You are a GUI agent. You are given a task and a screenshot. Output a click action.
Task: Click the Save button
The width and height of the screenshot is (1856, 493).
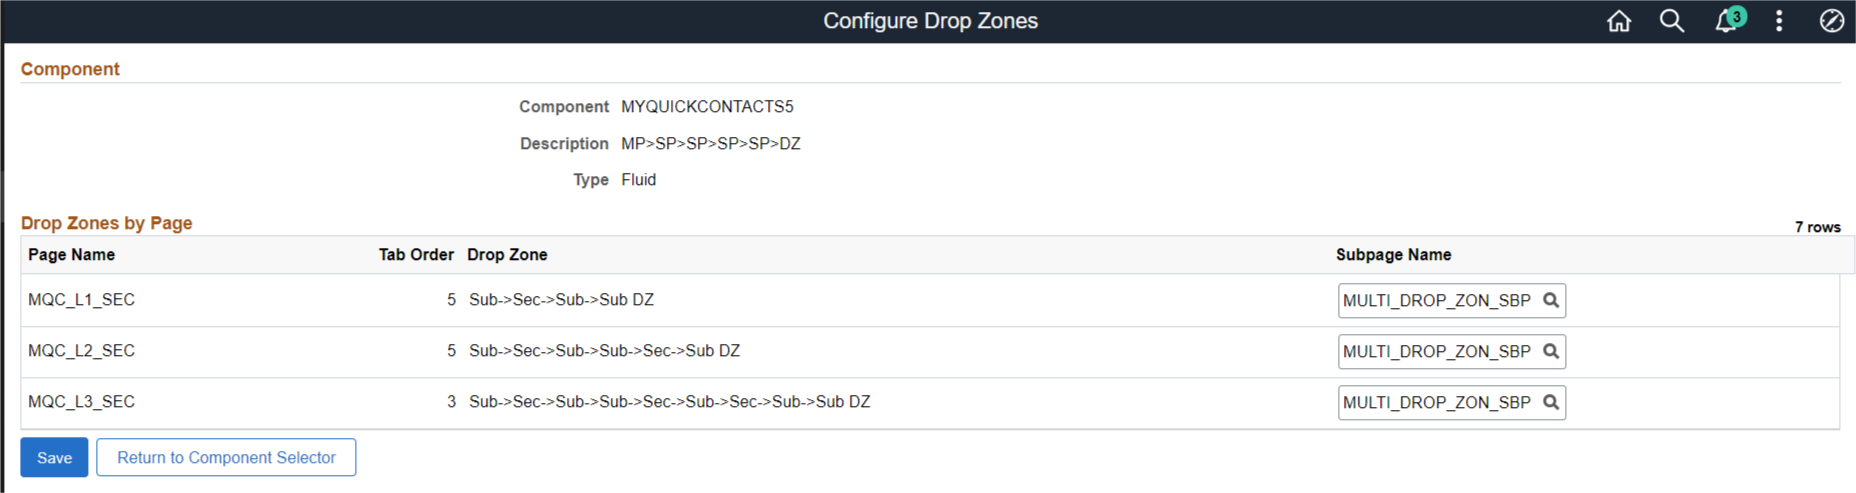click(x=54, y=457)
